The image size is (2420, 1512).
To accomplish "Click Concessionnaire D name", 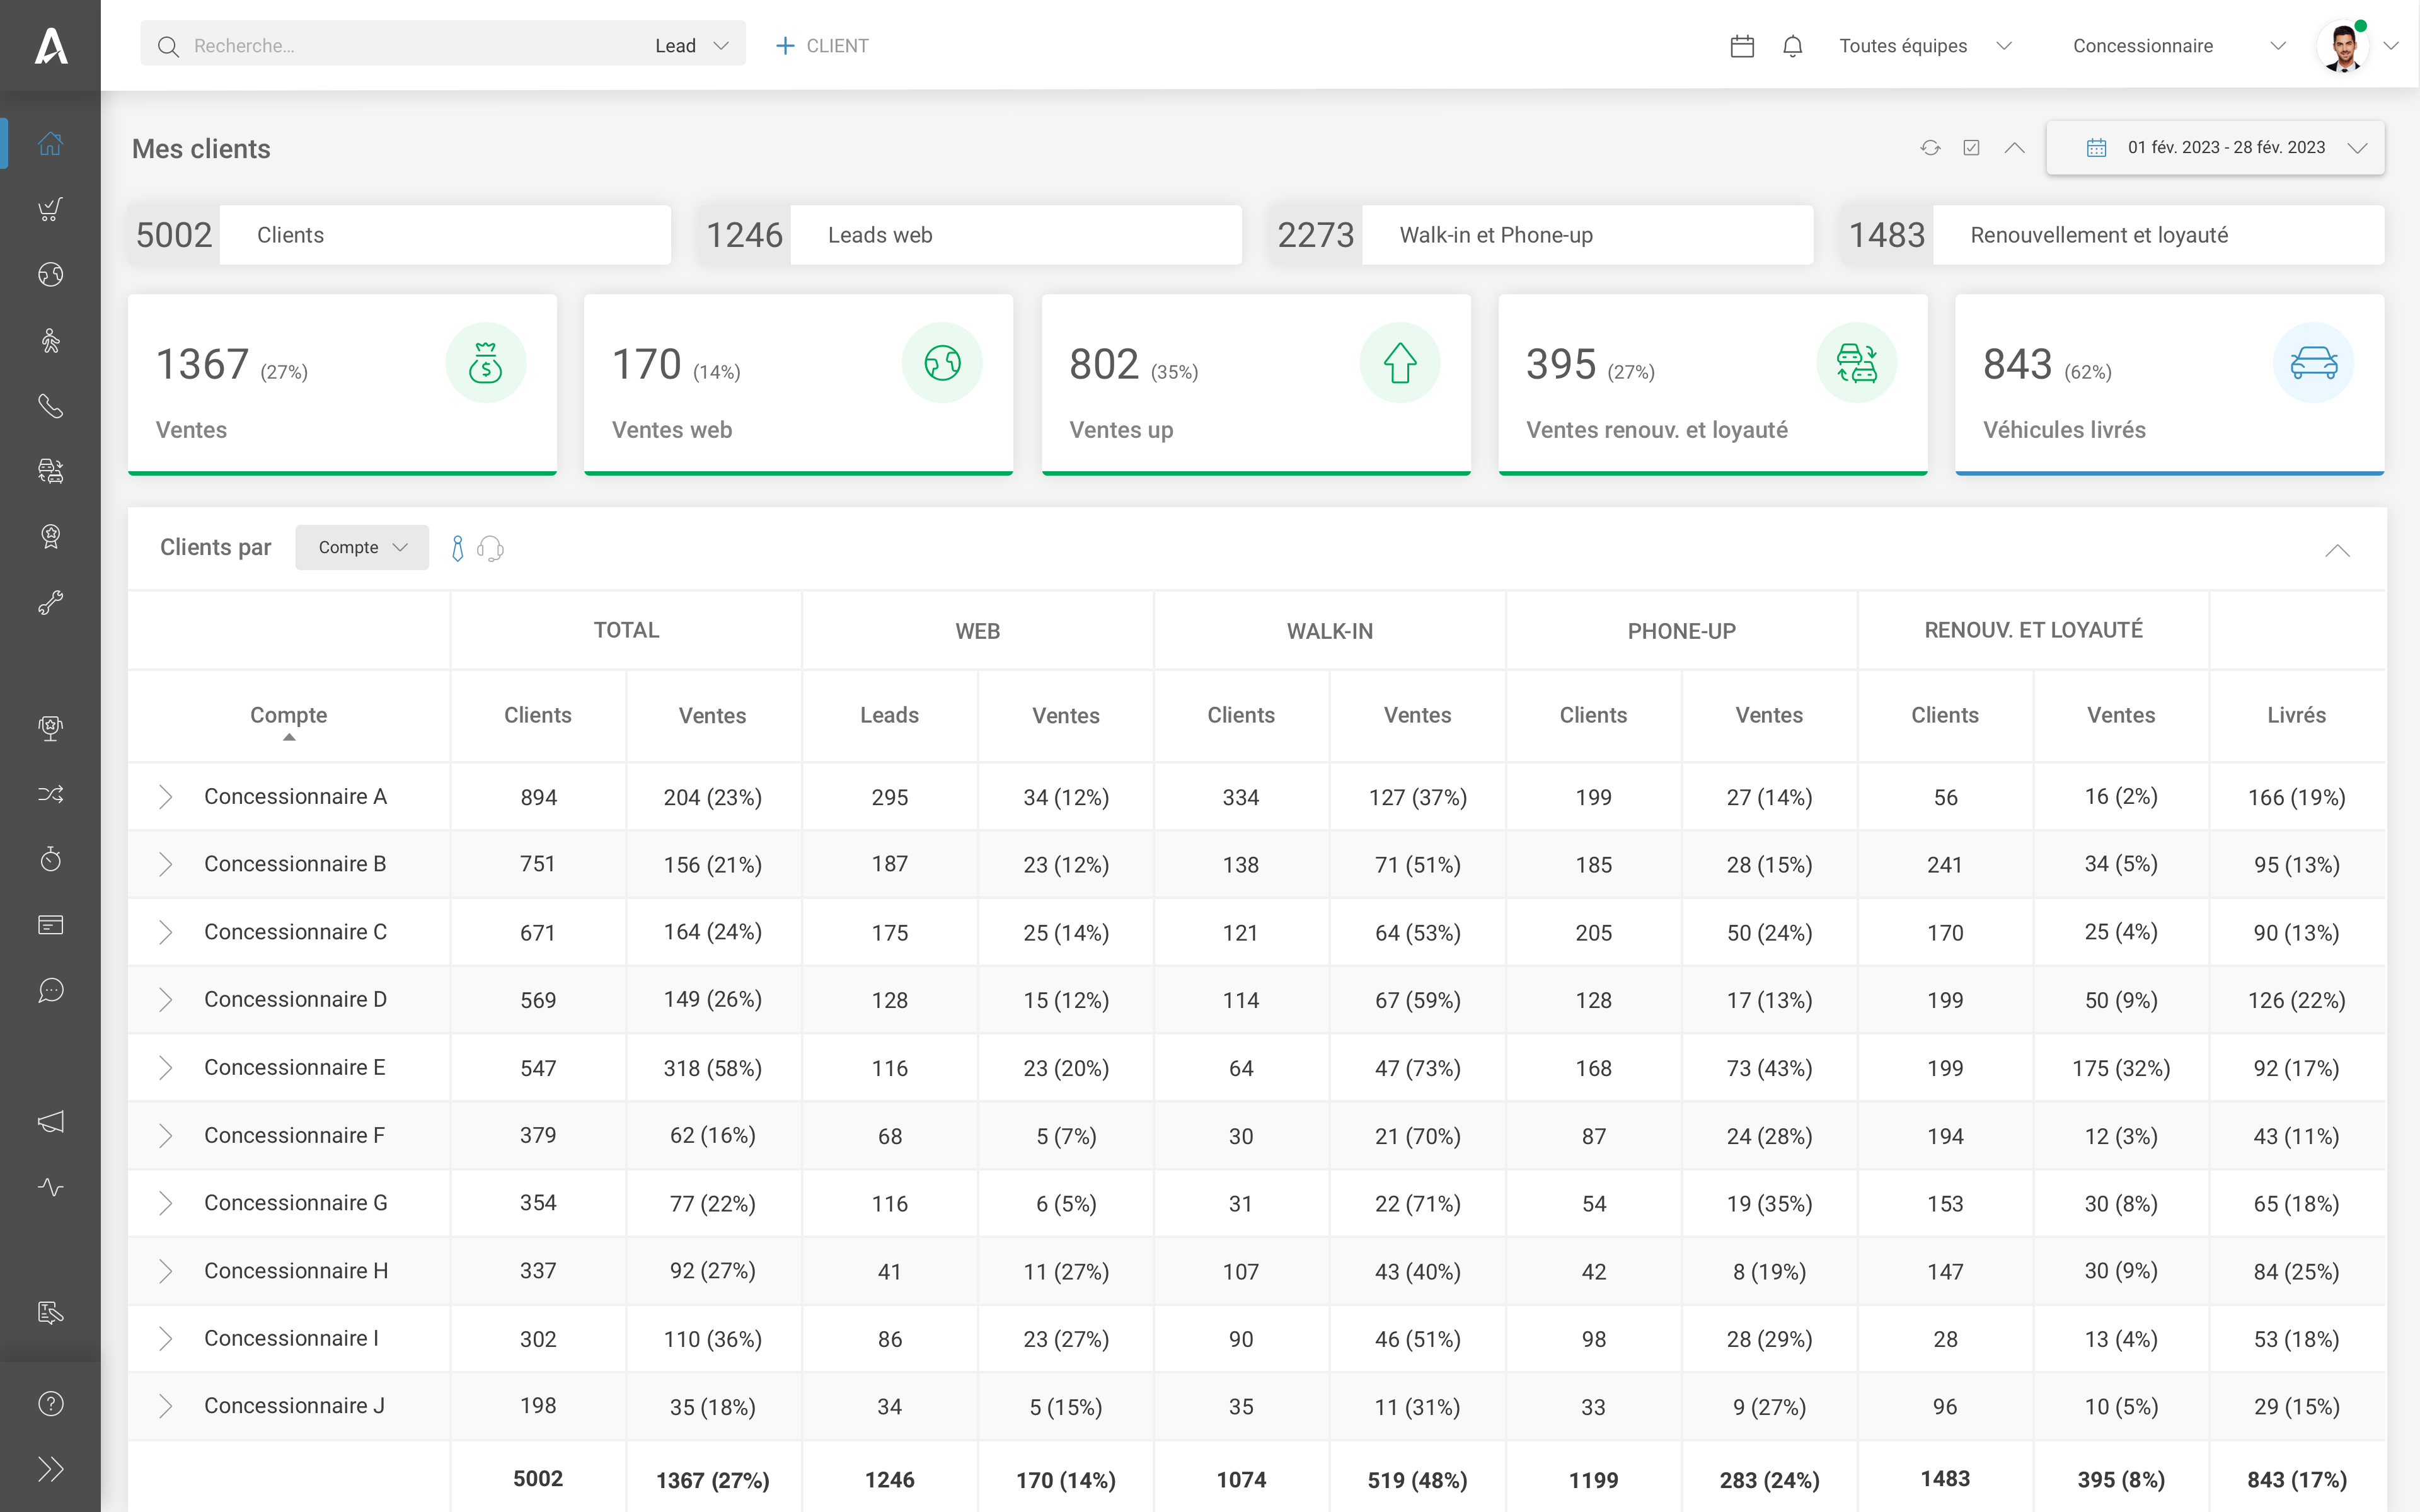I will tap(295, 1000).
